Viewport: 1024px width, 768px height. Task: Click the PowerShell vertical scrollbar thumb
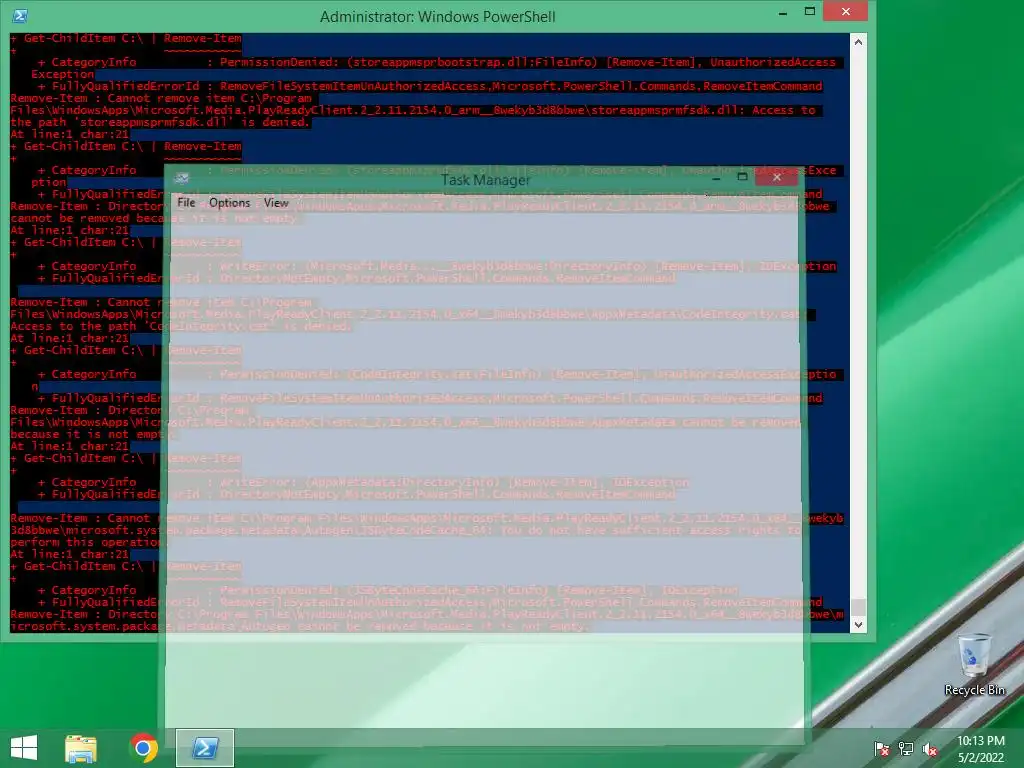[x=858, y=607]
